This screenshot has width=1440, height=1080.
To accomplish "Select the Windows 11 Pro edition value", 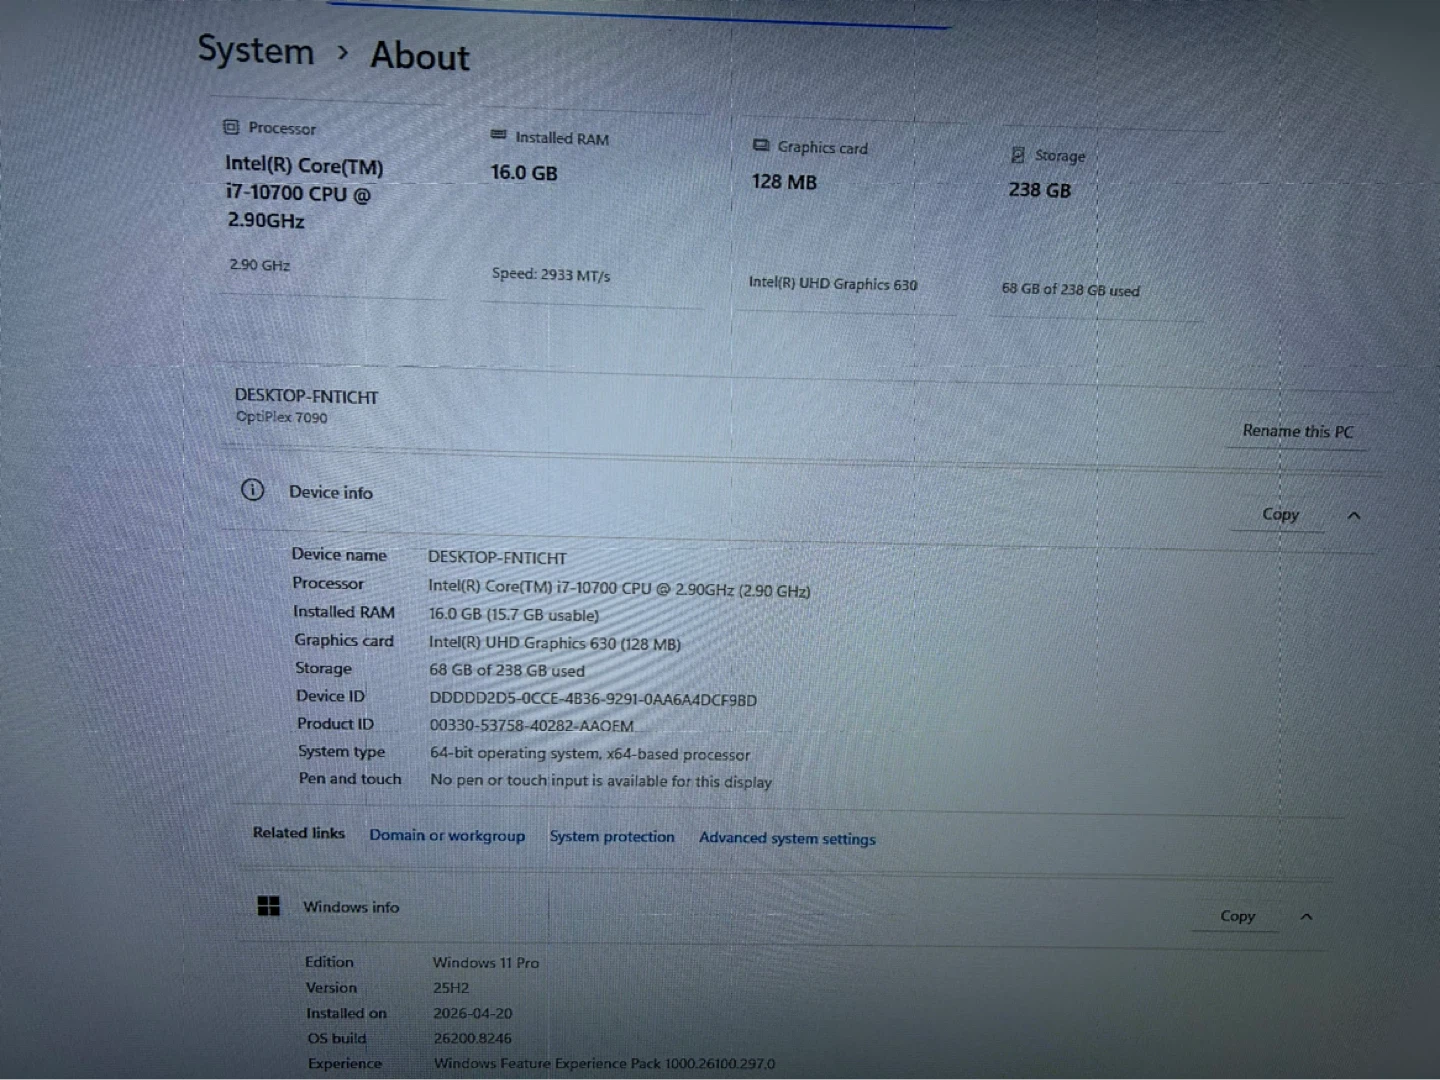I will 485,962.
